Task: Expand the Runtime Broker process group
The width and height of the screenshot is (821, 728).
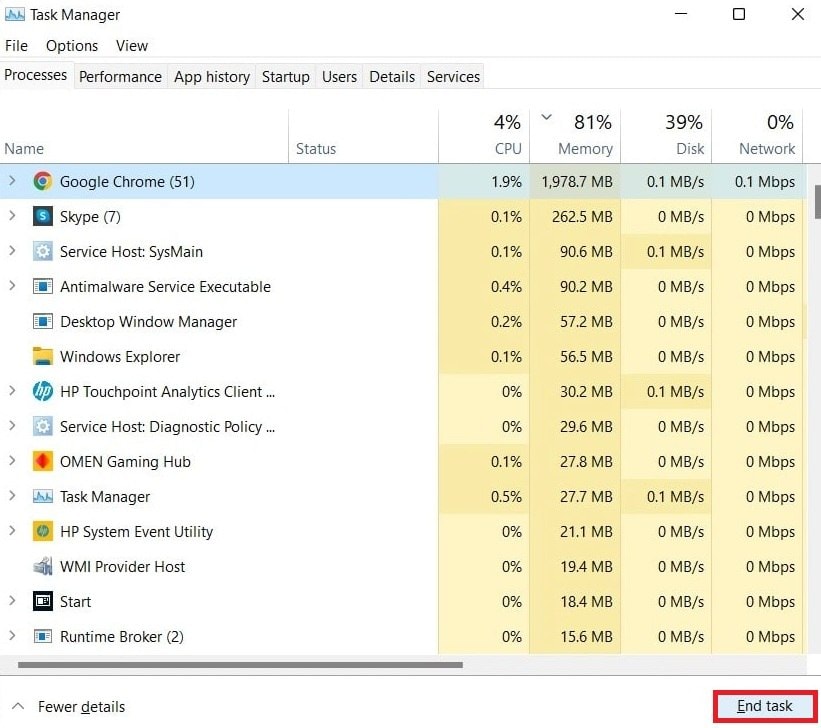Action: (12, 637)
